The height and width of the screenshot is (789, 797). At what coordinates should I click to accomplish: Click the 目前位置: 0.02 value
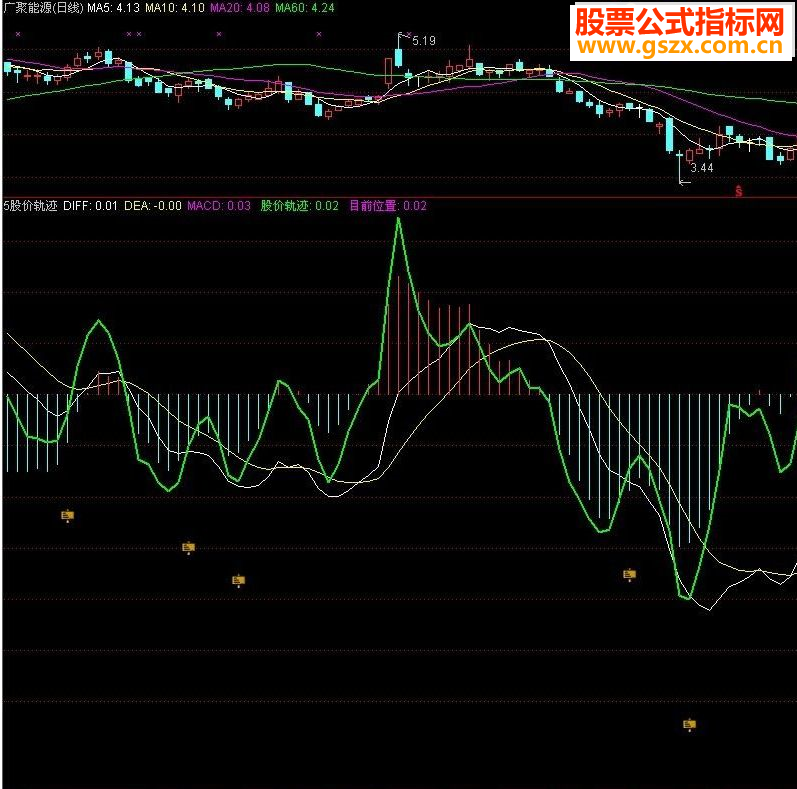pos(388,205)
